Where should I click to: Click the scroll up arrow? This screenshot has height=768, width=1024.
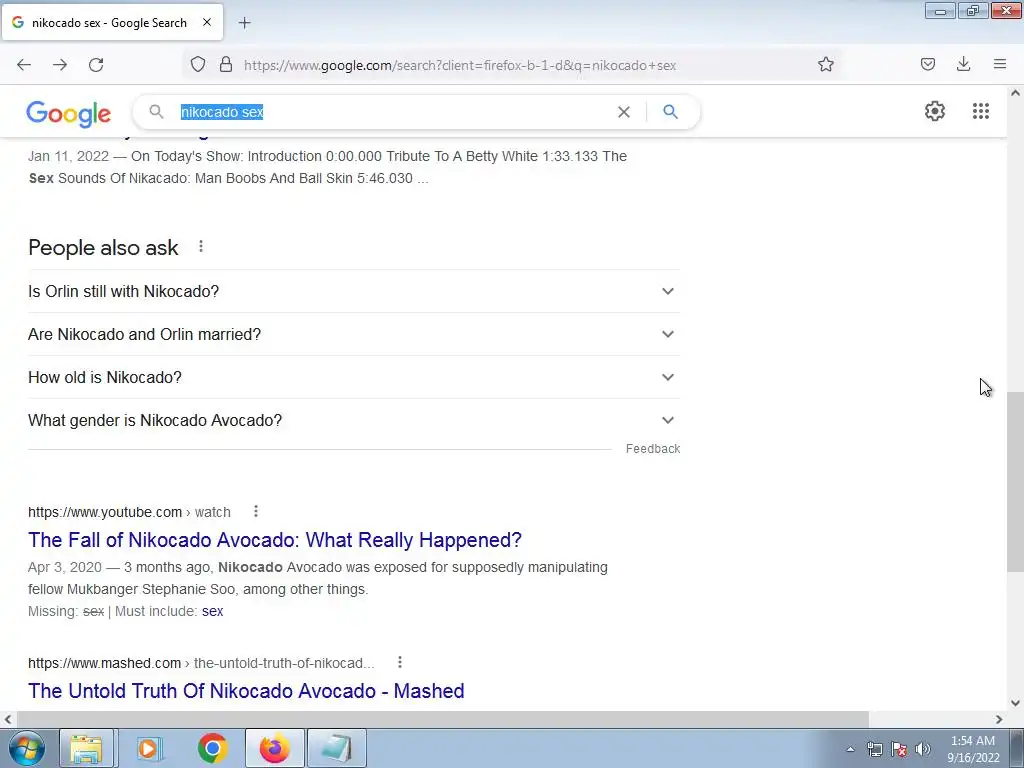point(1016,93)
